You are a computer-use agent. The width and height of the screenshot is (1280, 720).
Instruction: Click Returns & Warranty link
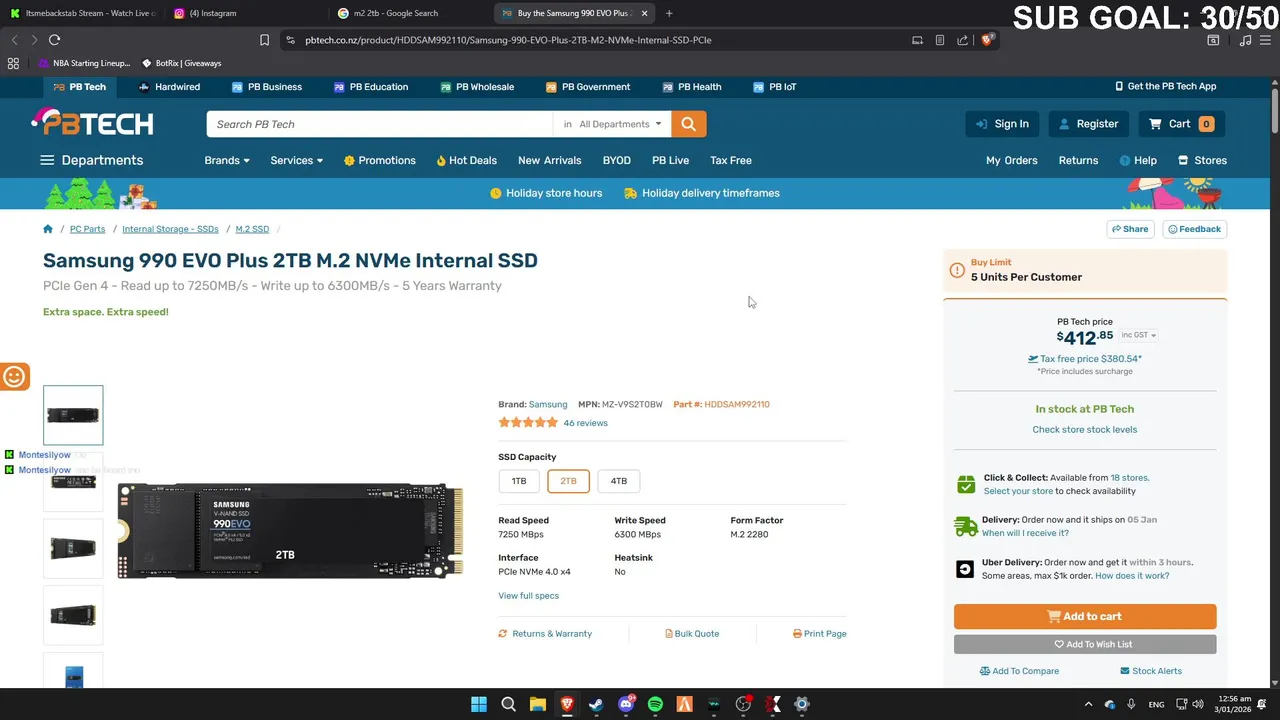click(x=545, y=634)
